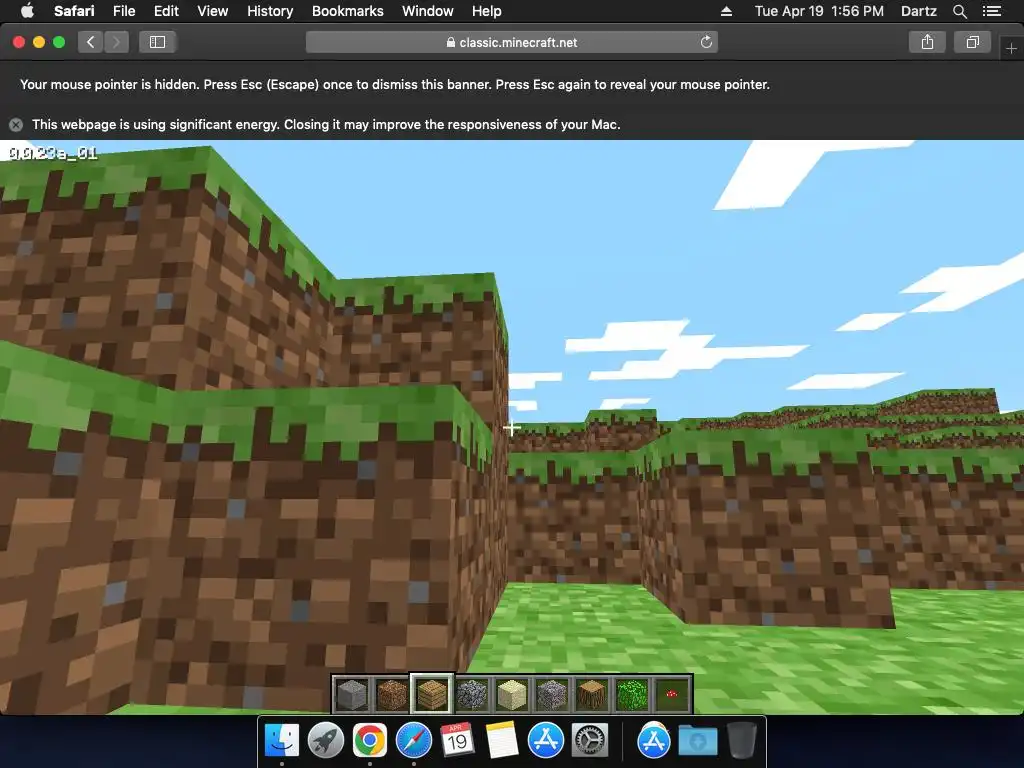The width and height of the screenshot is (1024, 768).
Task: Open Notification Center list icon
Action: pos(992,11)
